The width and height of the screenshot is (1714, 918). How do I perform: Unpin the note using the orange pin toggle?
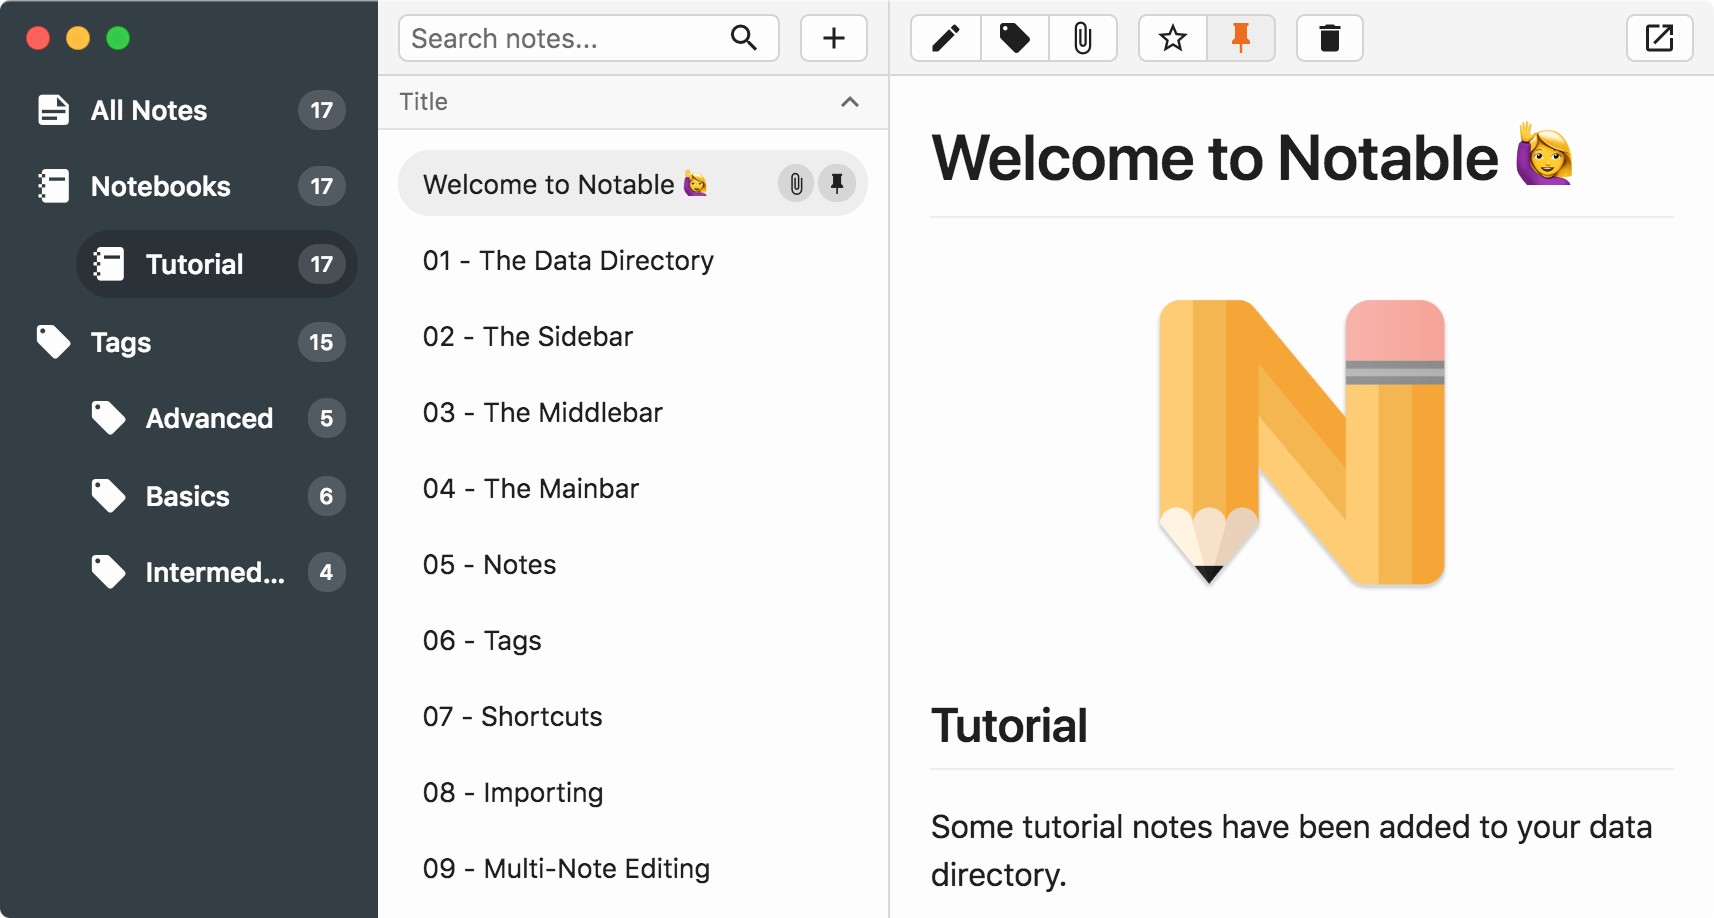1241,38
